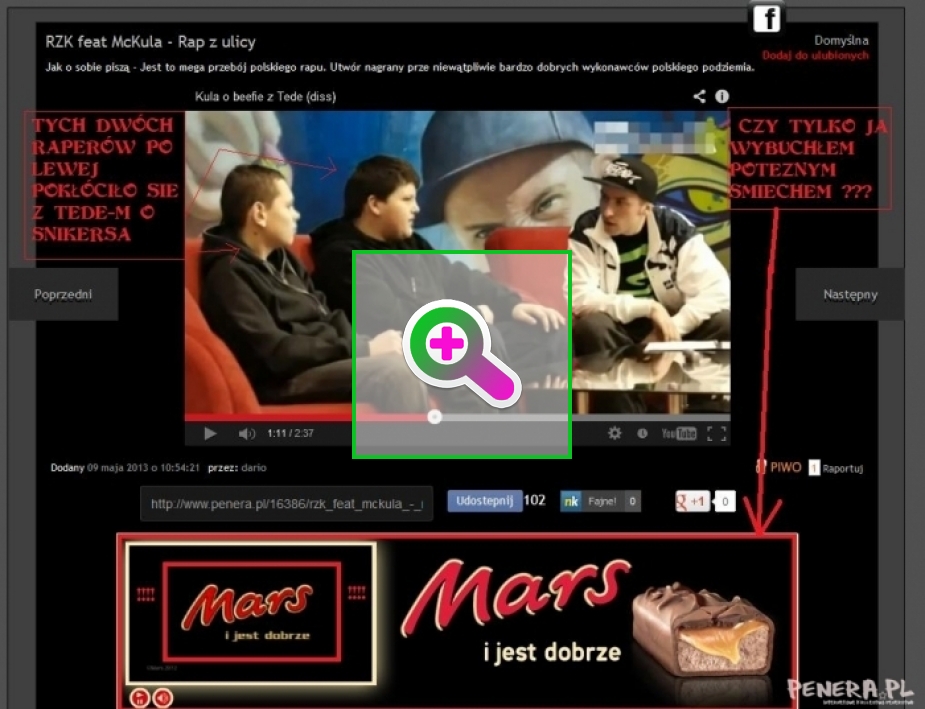
Task: Open the video info icon
Action: point(722,96)
